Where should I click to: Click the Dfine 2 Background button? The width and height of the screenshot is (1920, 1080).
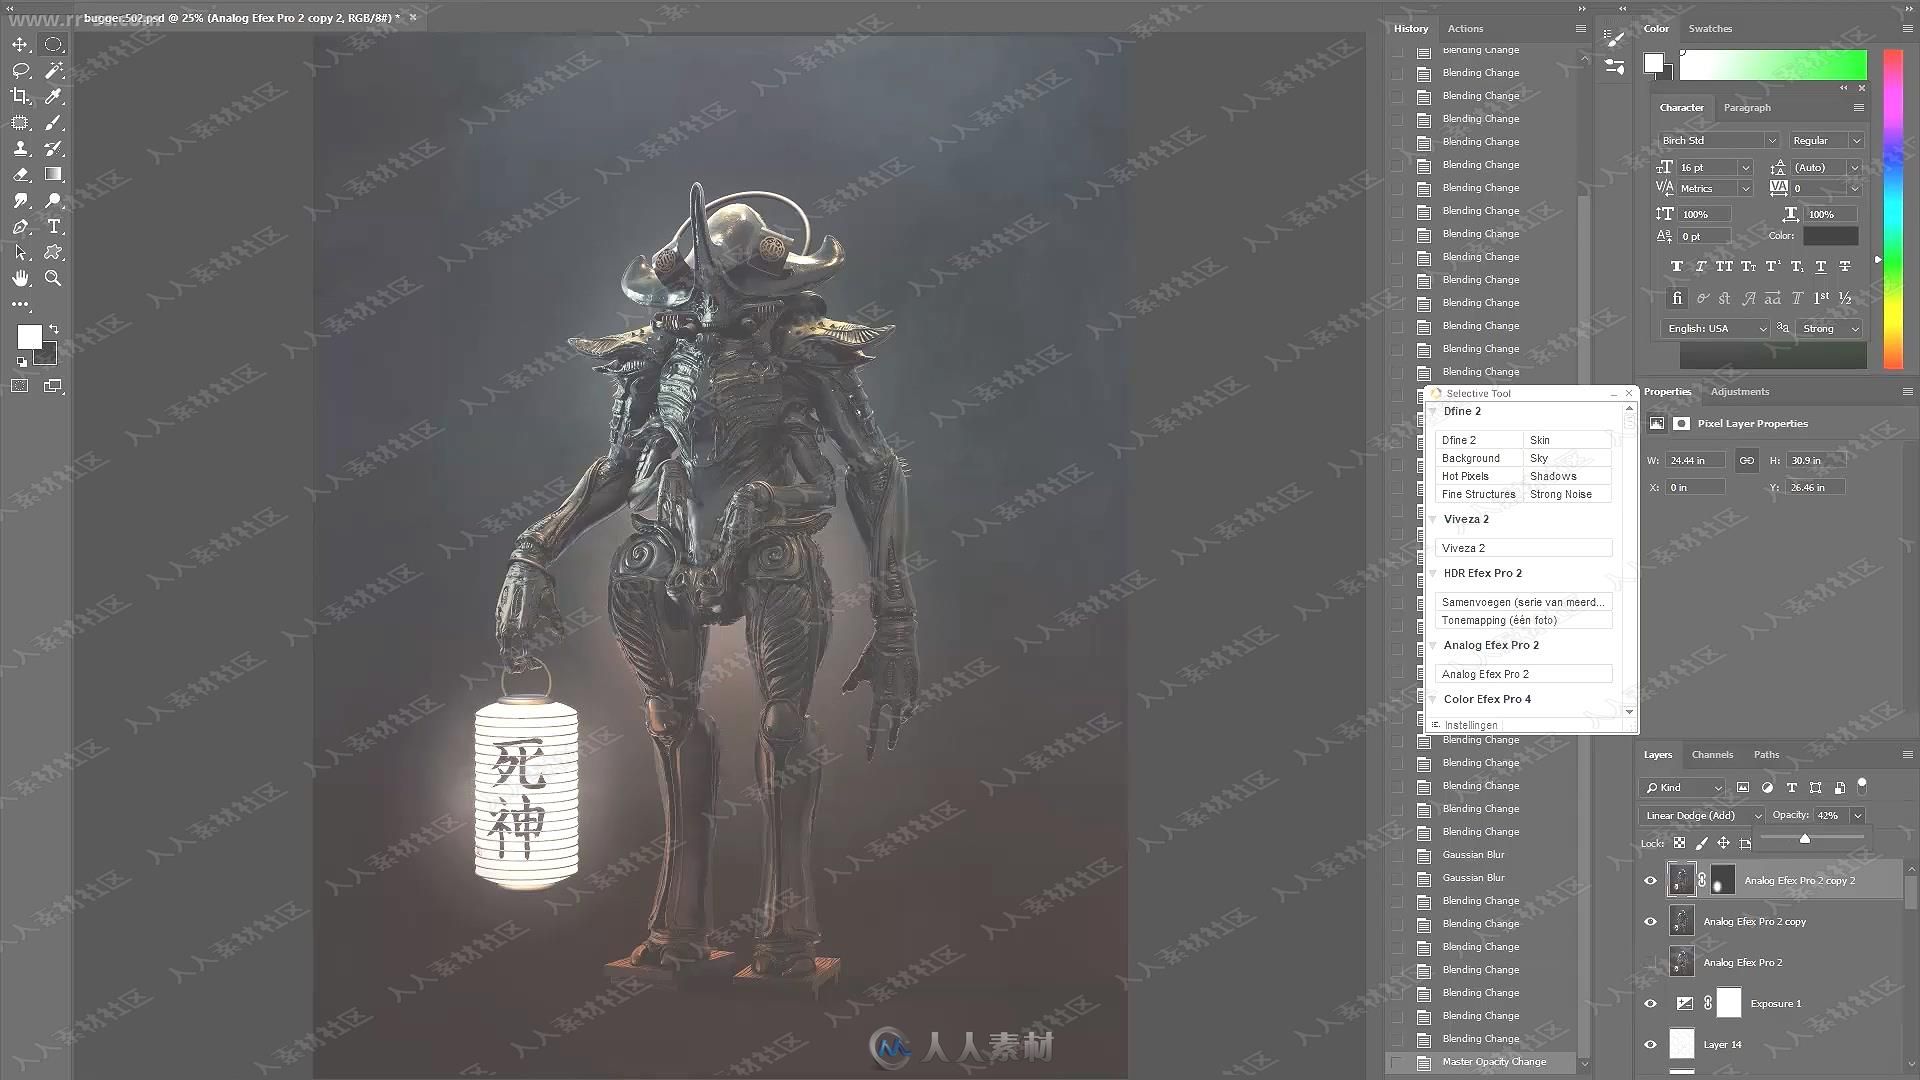(x=1479, y=459)
